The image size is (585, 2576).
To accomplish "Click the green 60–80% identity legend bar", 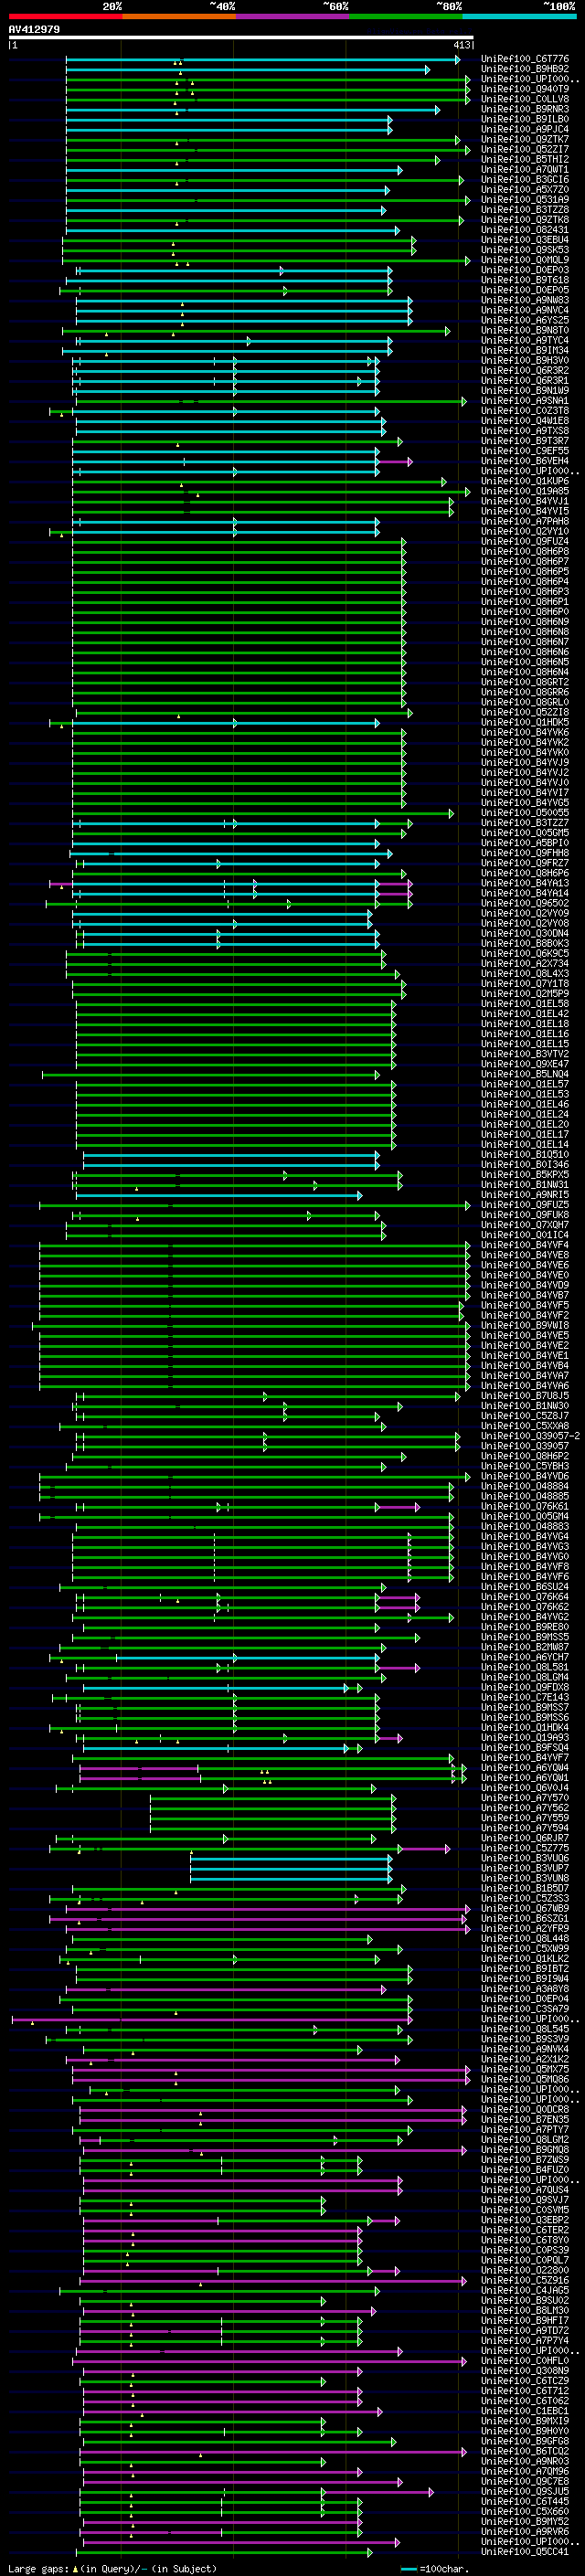I will point(406,17).
